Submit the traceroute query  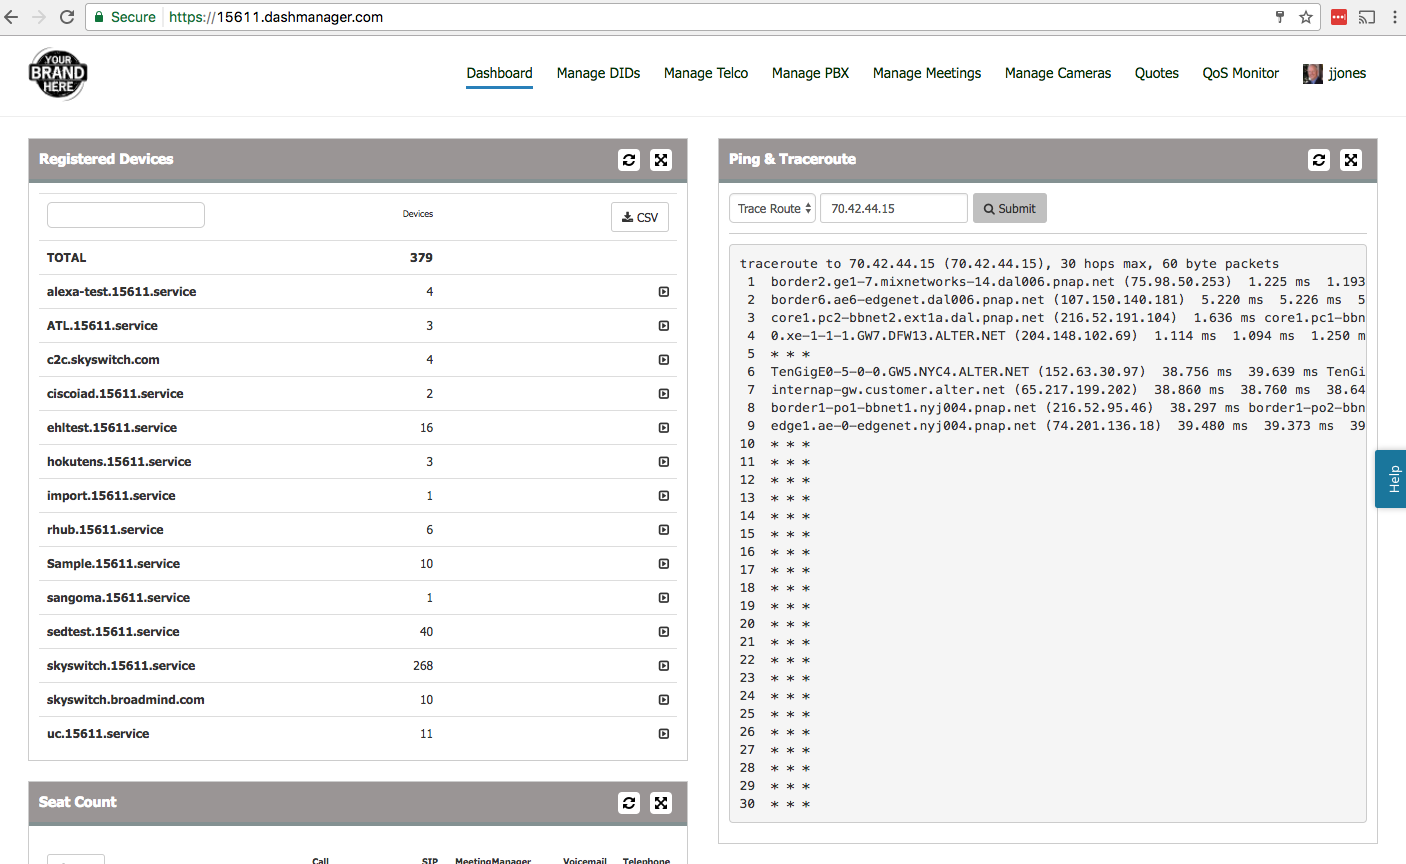(x=1009, y=208)
